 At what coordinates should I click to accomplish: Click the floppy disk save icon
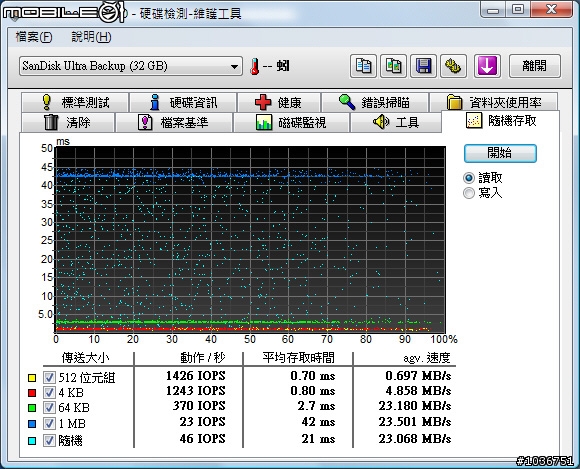pos(423,66)
